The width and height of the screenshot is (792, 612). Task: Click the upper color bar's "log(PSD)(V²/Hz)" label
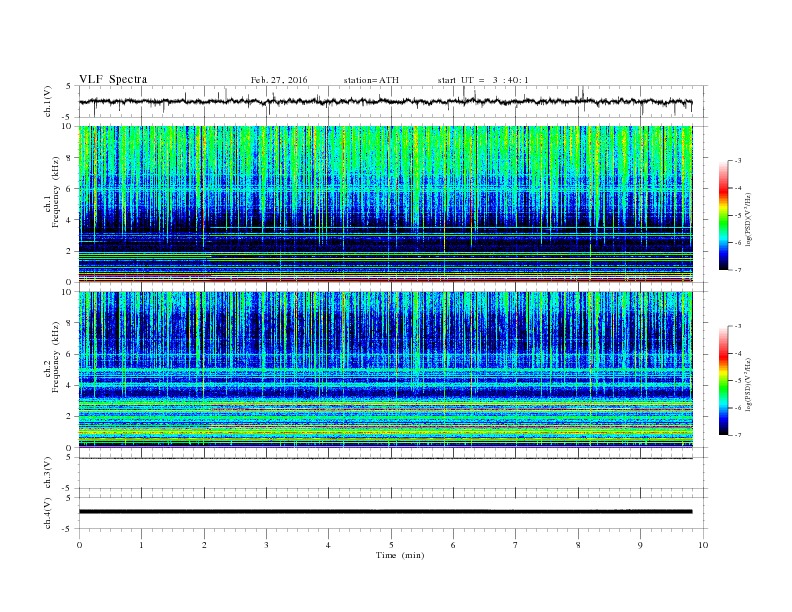[748, 220]
